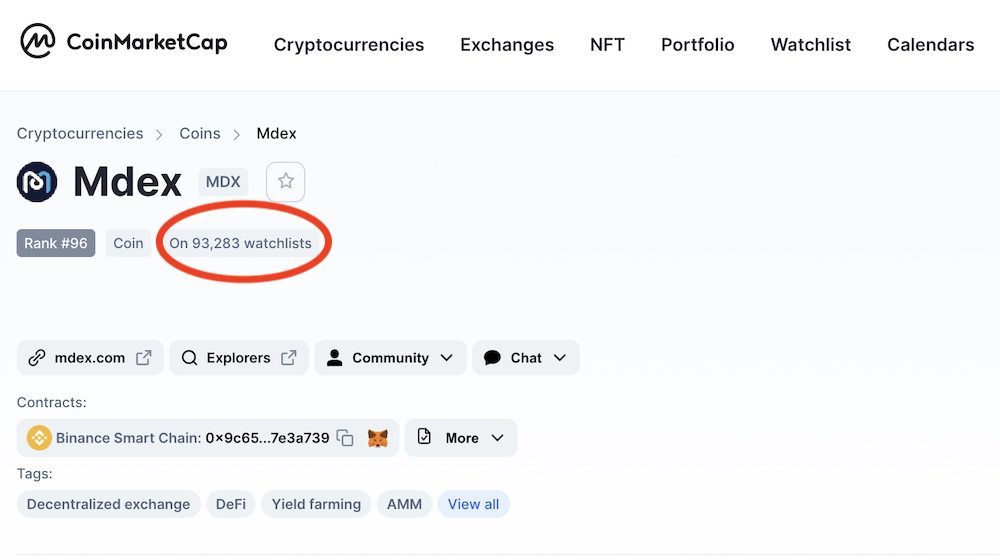1000x560 pixels.
Task: Select the Decentralized exchange tag
Action: pyautogui.click(x=108, y=504)
